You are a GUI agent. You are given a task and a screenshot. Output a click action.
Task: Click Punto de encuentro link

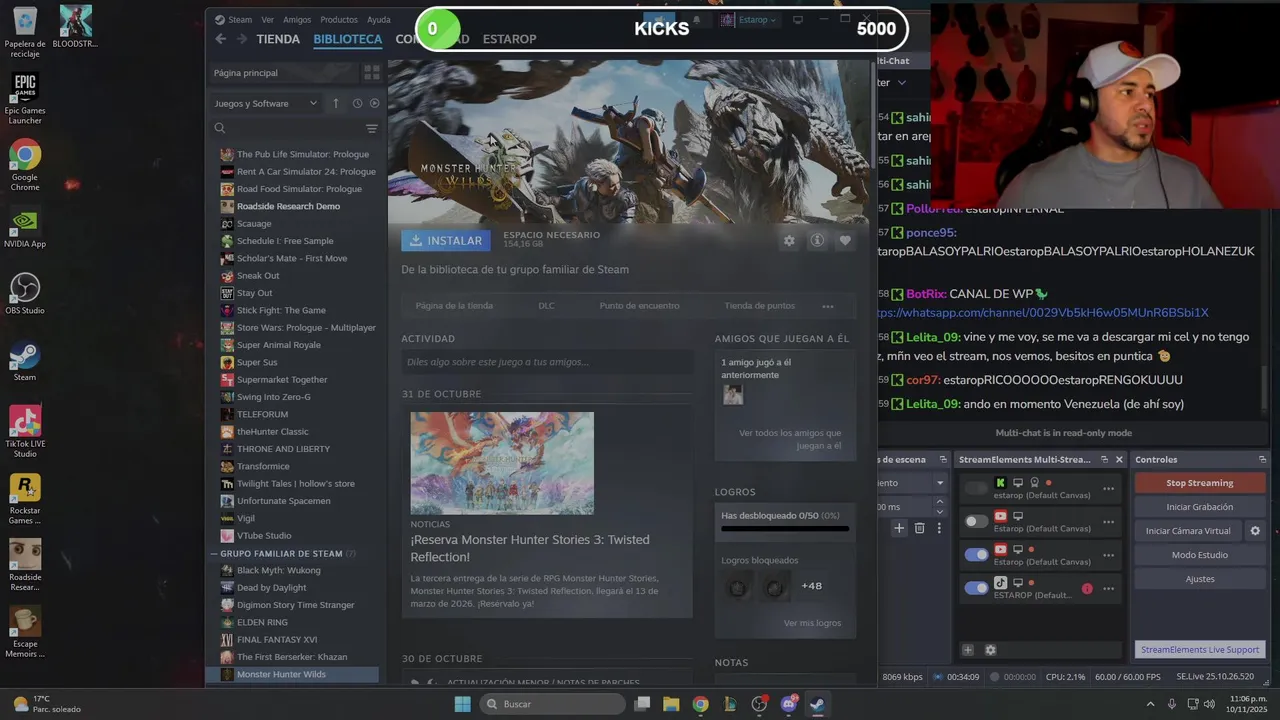tap(639, 306)
